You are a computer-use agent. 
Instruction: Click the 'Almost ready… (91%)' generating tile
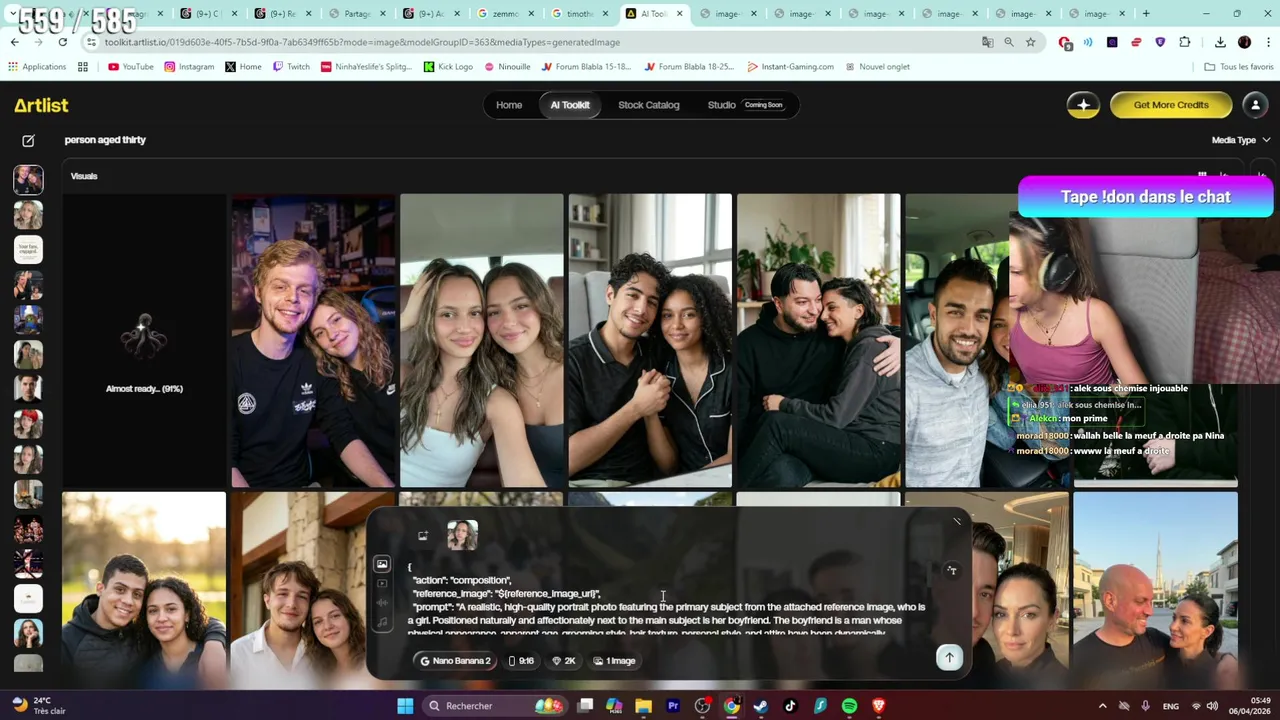tap(144, 340)
